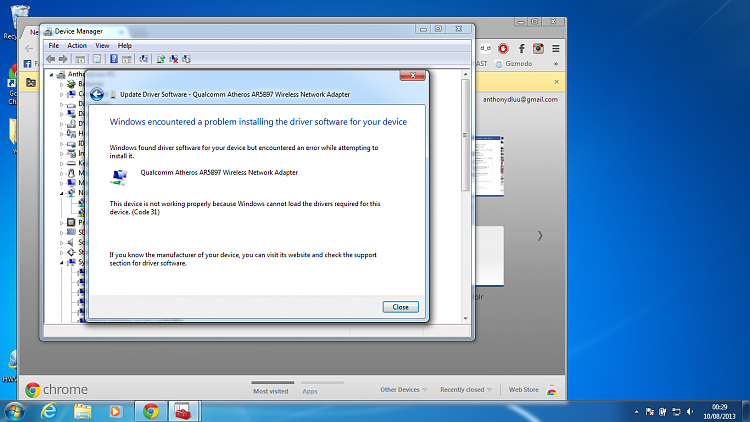Expand the Sound controllers node
The image size is (750, 422).
tap(61, 243)
